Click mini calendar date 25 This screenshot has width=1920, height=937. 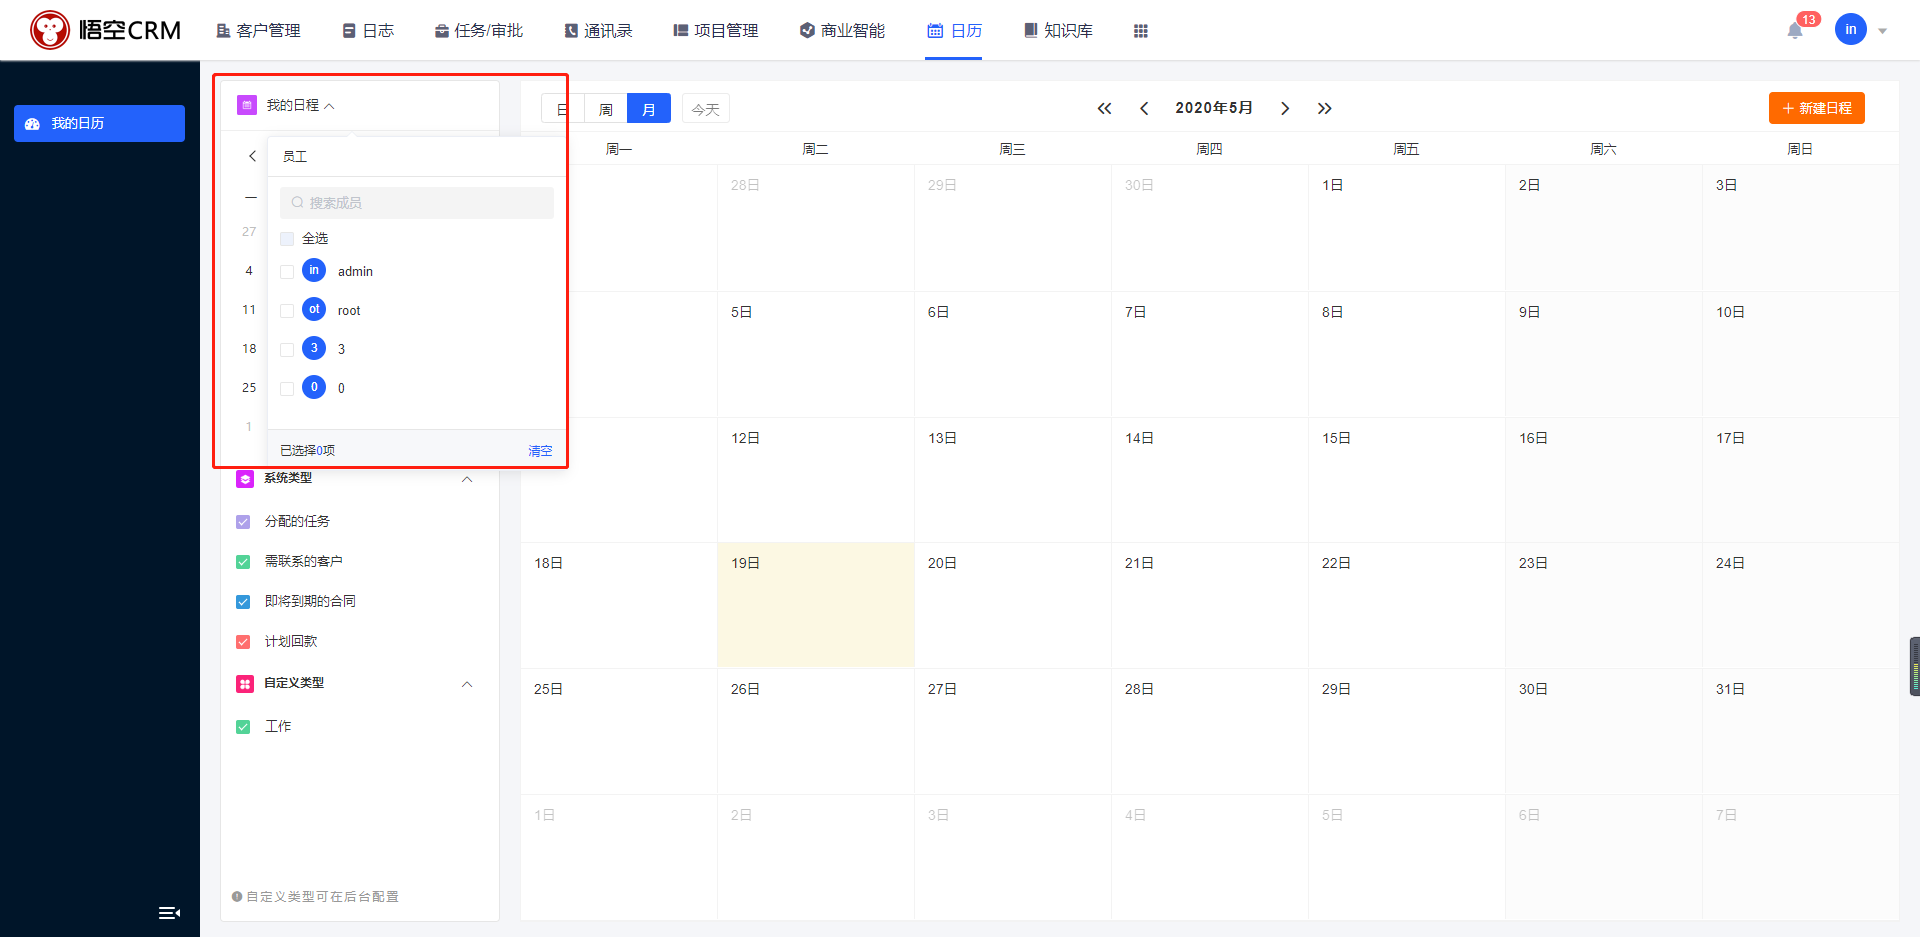(x=249, y=388)
